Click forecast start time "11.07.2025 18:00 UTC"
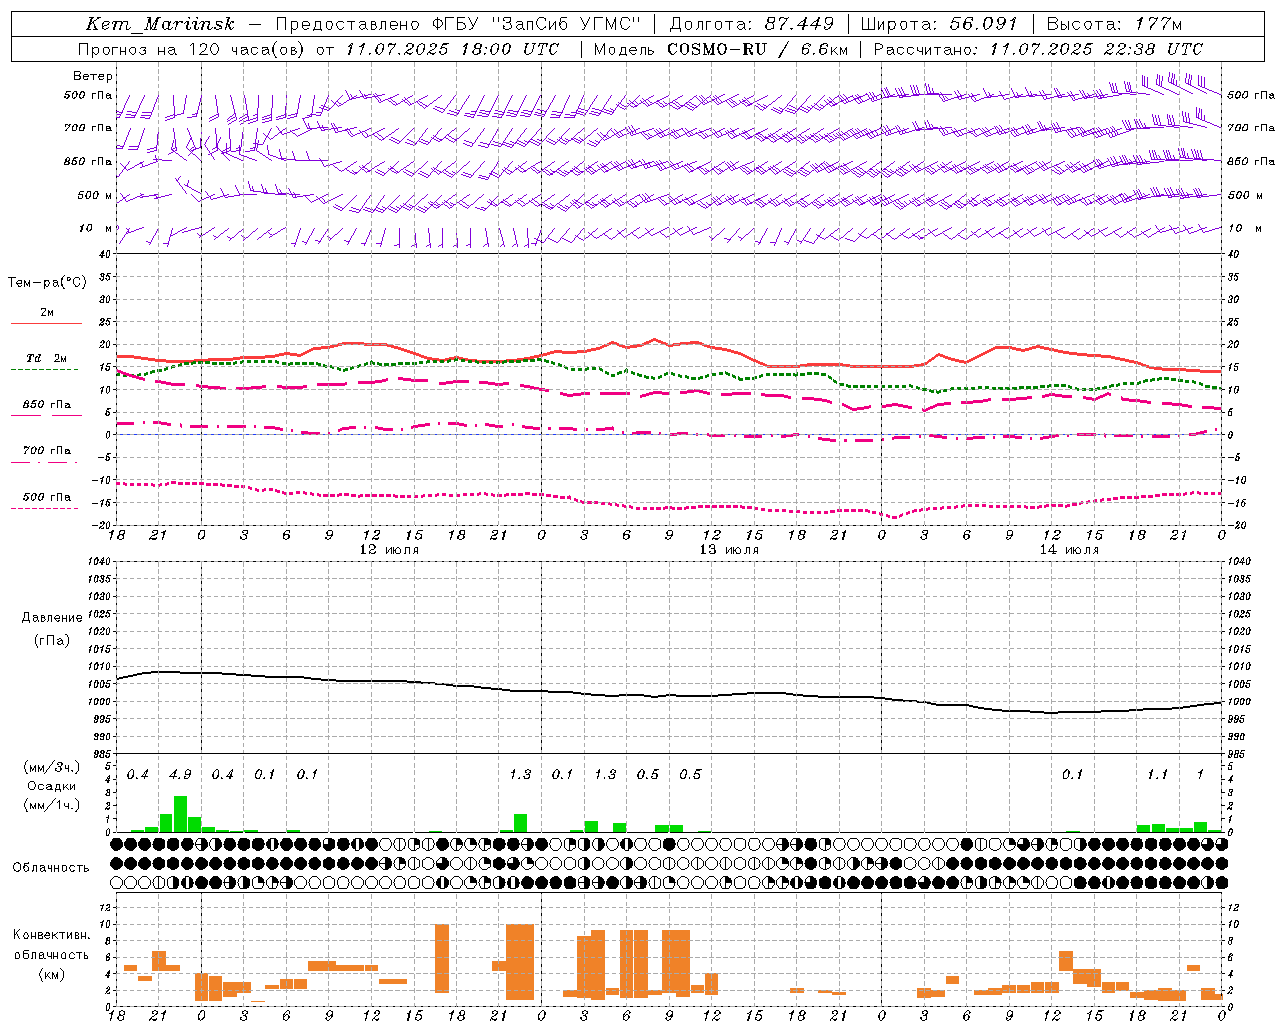 (x=452, y=49)
